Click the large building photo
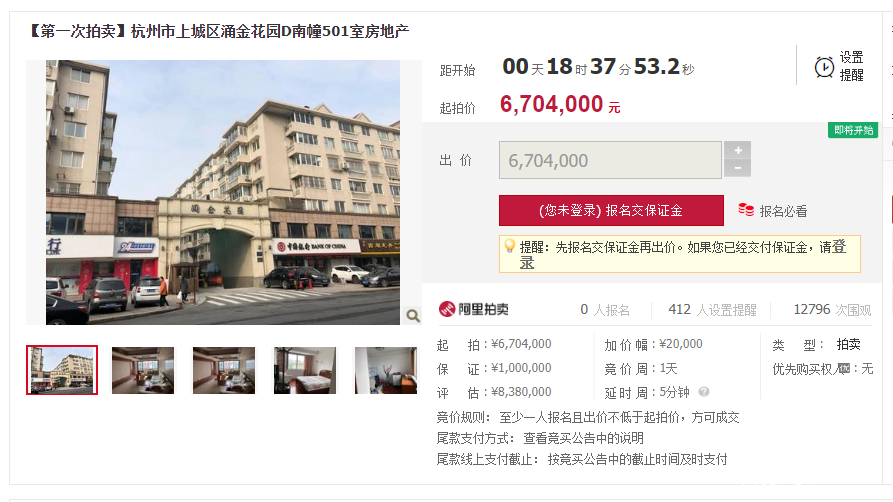 pos(223,193)
